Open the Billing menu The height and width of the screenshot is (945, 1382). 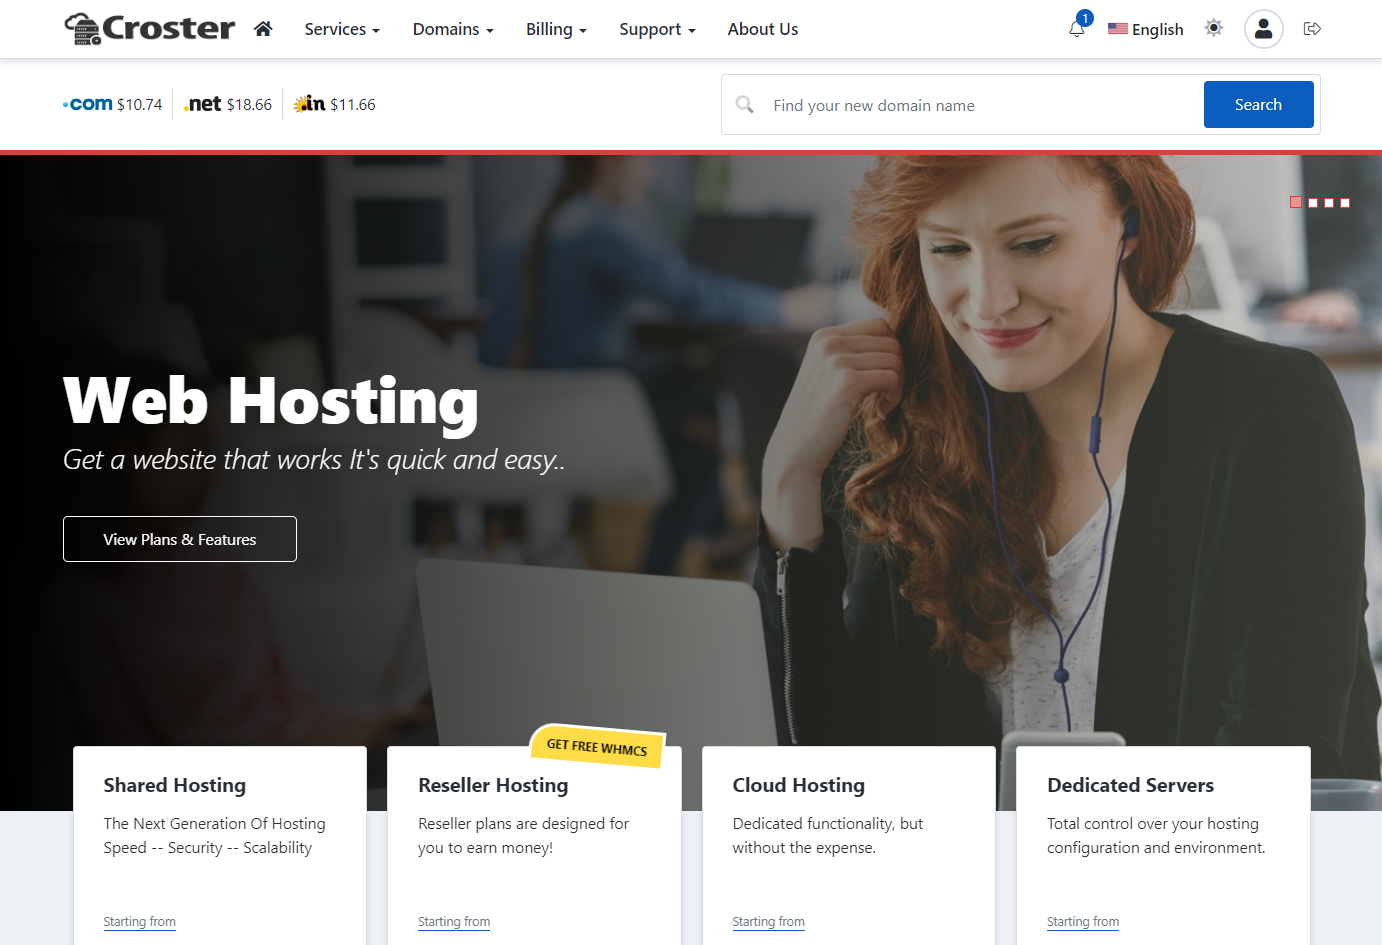tap(556, 29)
